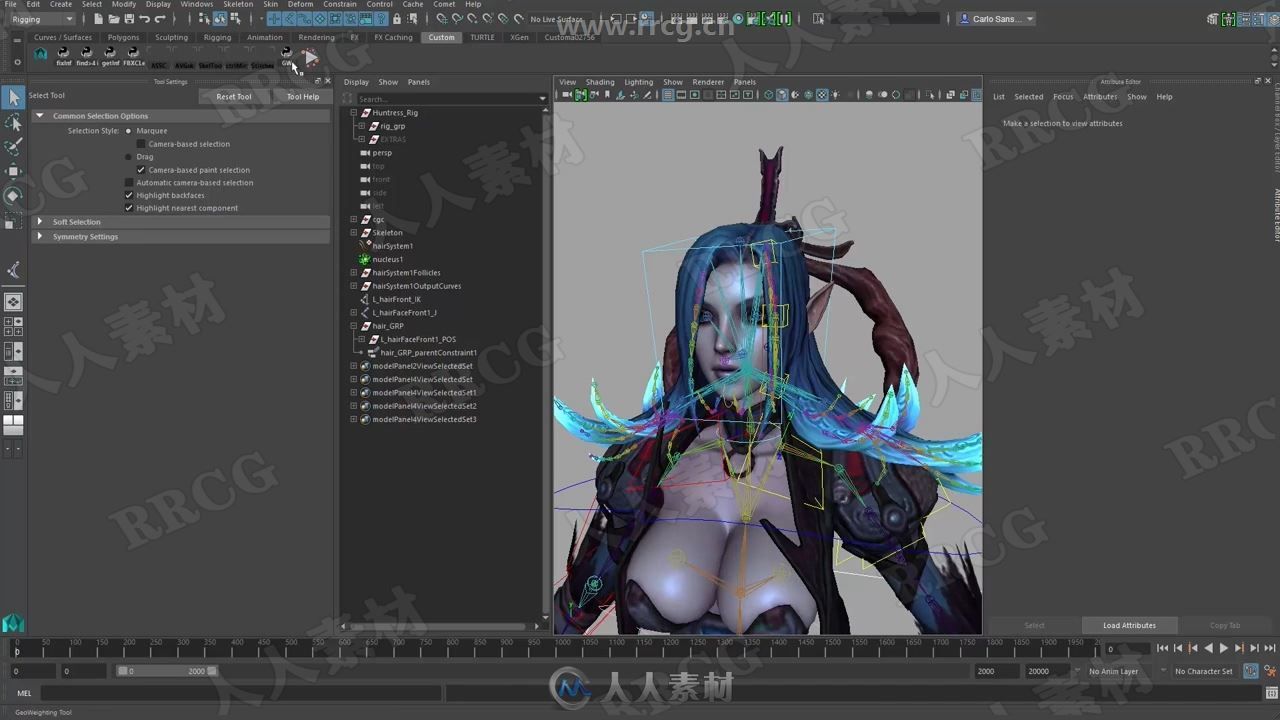The image size is (1280, 720).
Task: Collapse hair_GRP node in Outliner
Action: 354,326
